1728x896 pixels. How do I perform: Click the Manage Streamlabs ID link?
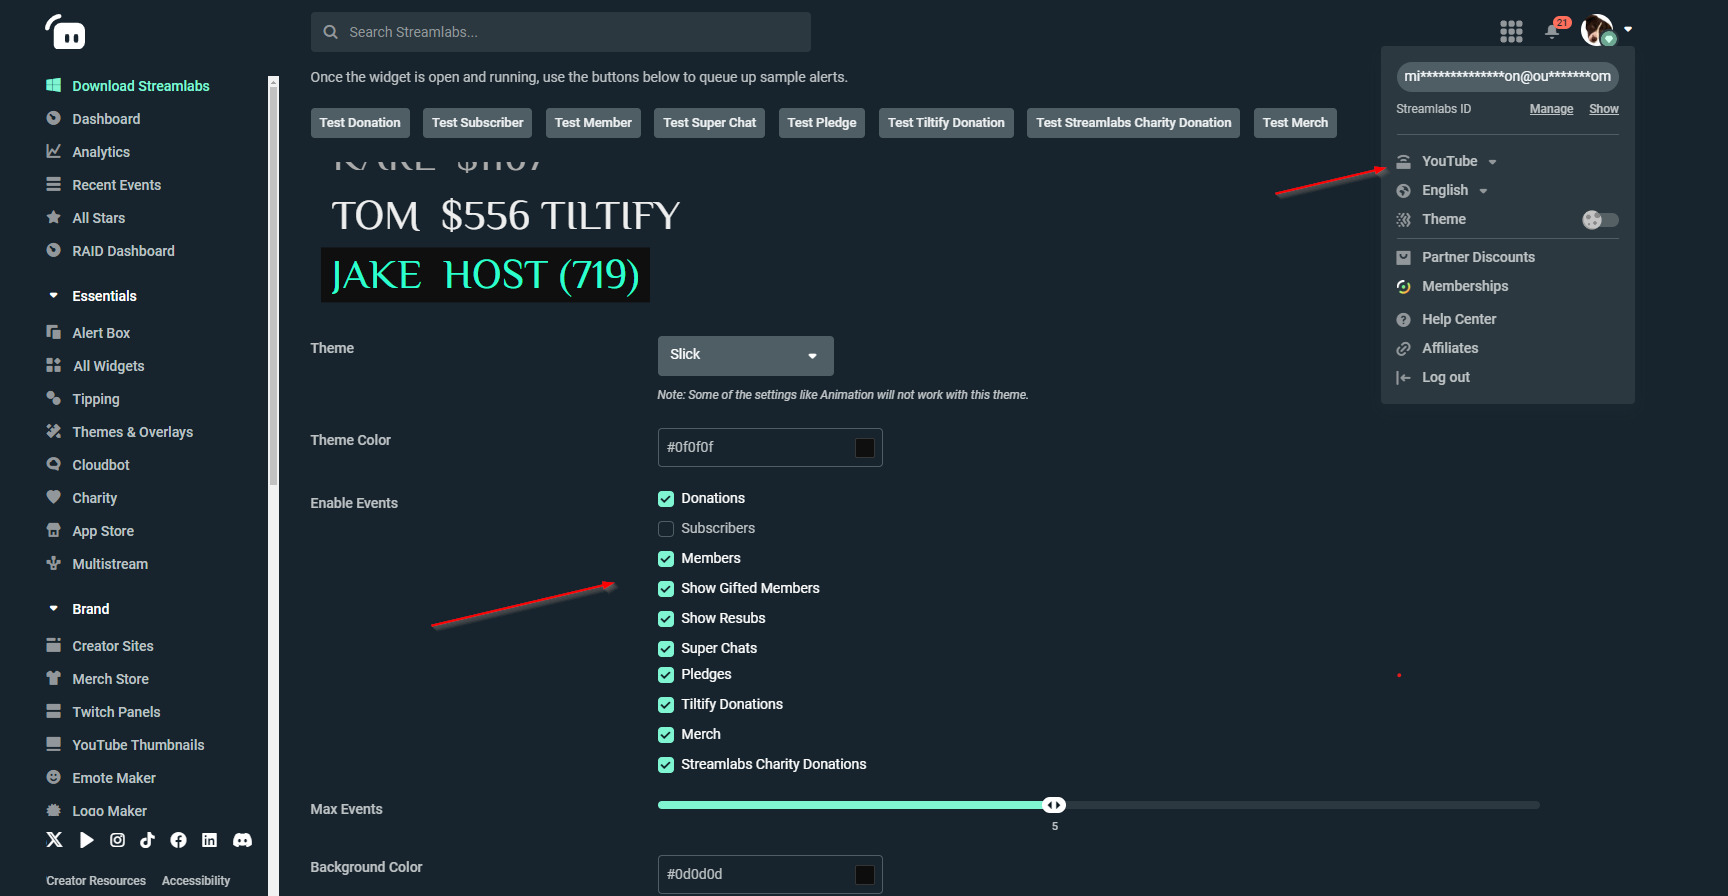click(1551, 109)
